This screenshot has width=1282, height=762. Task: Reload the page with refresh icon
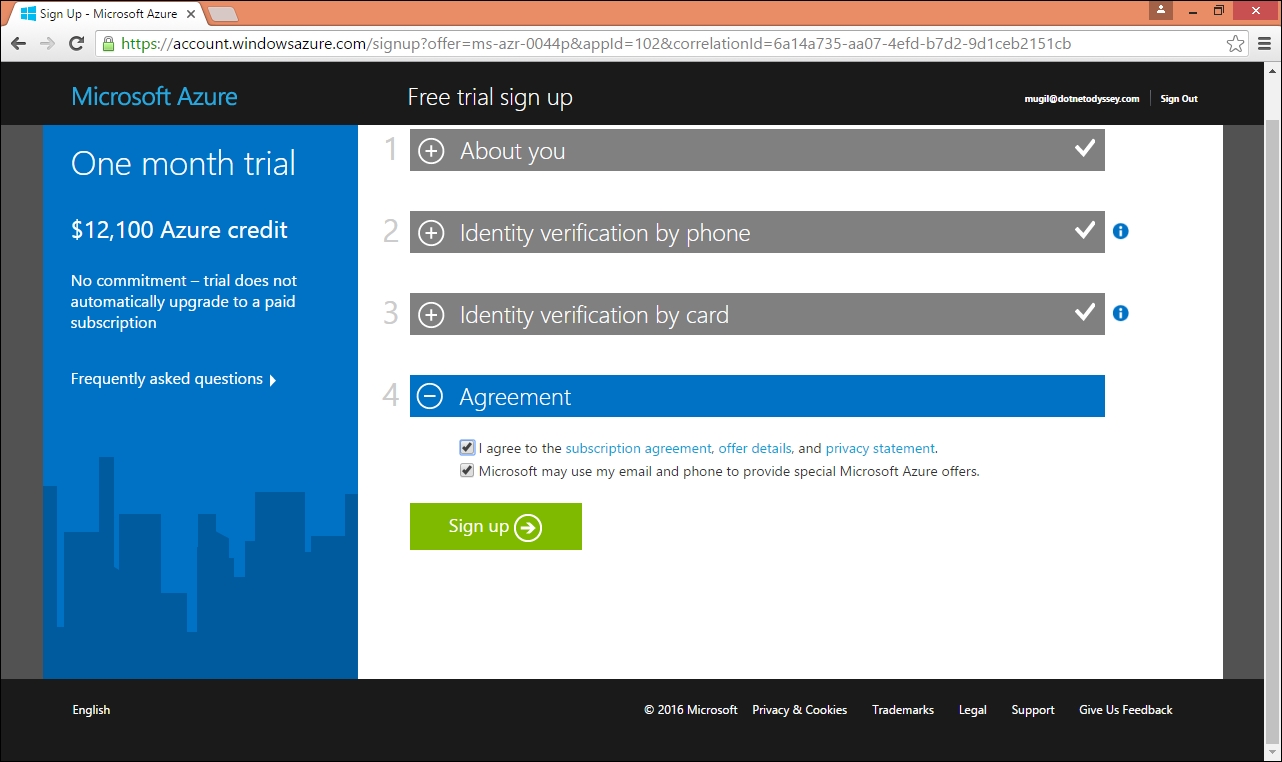(76, 44)
